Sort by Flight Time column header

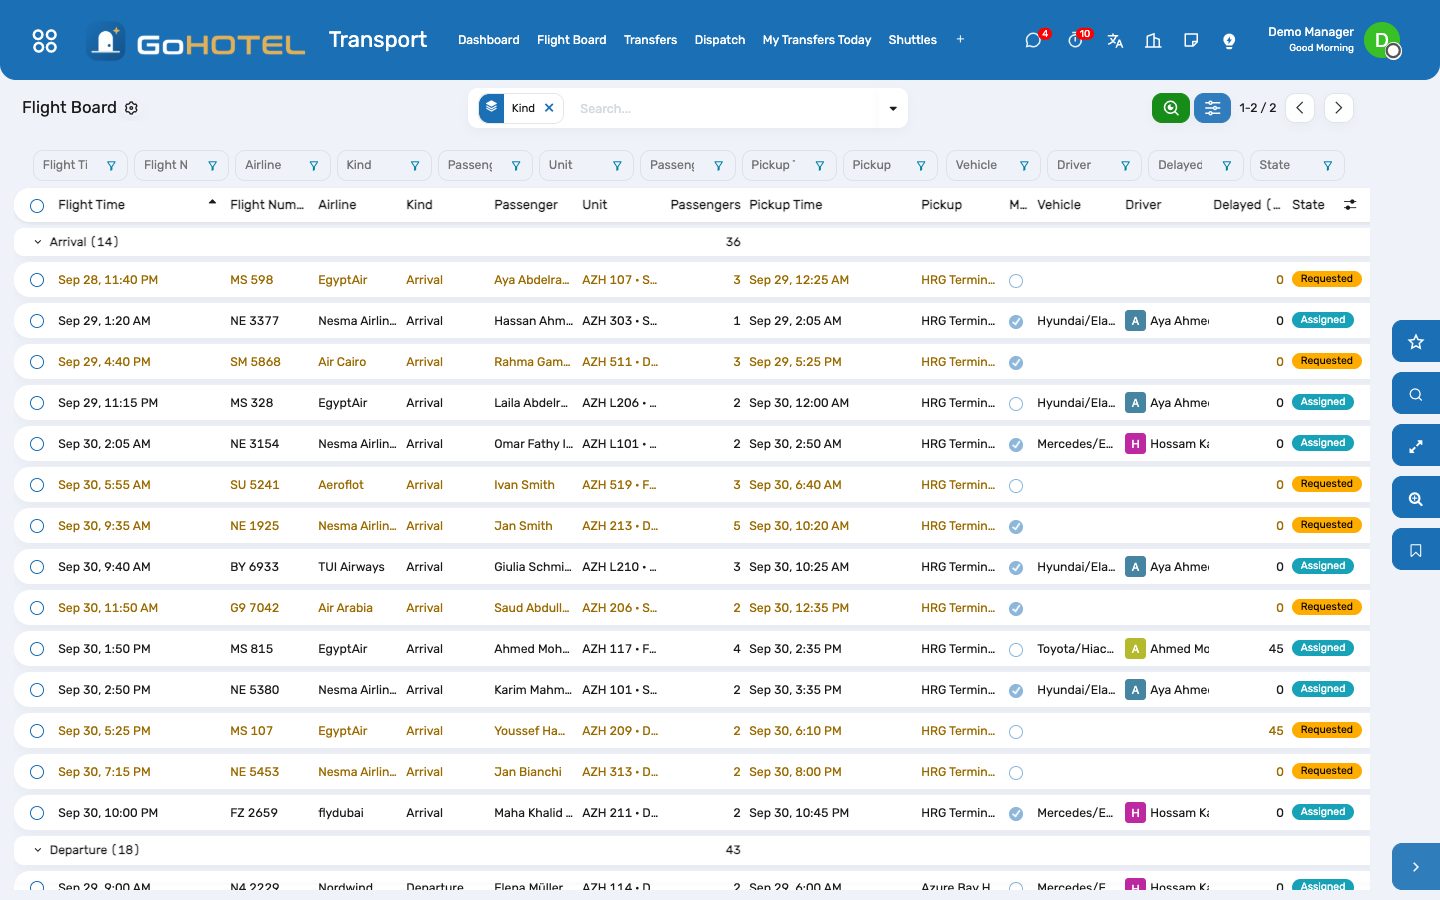(x=137, y=205)
